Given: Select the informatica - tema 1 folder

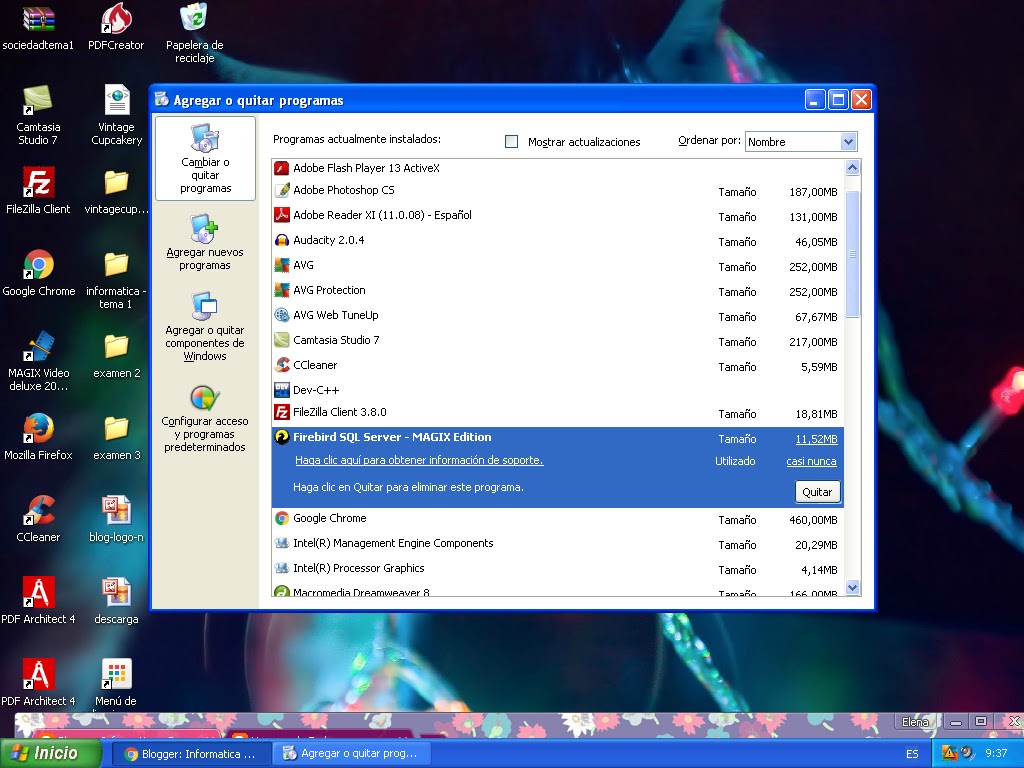Looking at the screenshot, I should click(116, 280).
